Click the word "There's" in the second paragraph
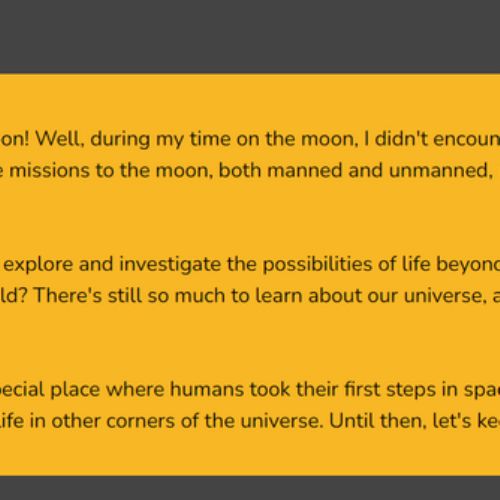The height and width of the screenshot is (500, 500). pyautogui.click(x=68, y=296)
